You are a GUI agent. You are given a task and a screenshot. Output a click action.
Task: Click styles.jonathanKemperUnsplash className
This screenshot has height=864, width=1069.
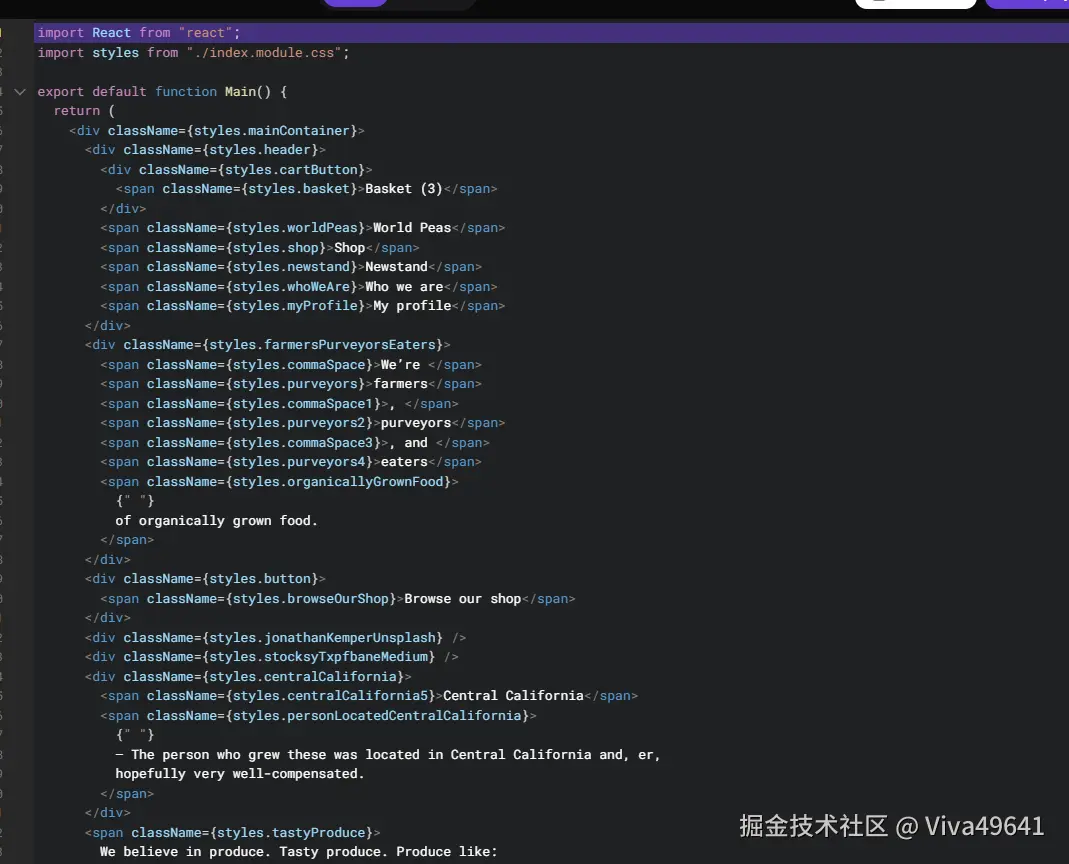pyautogui.click(x=322, y=638)
